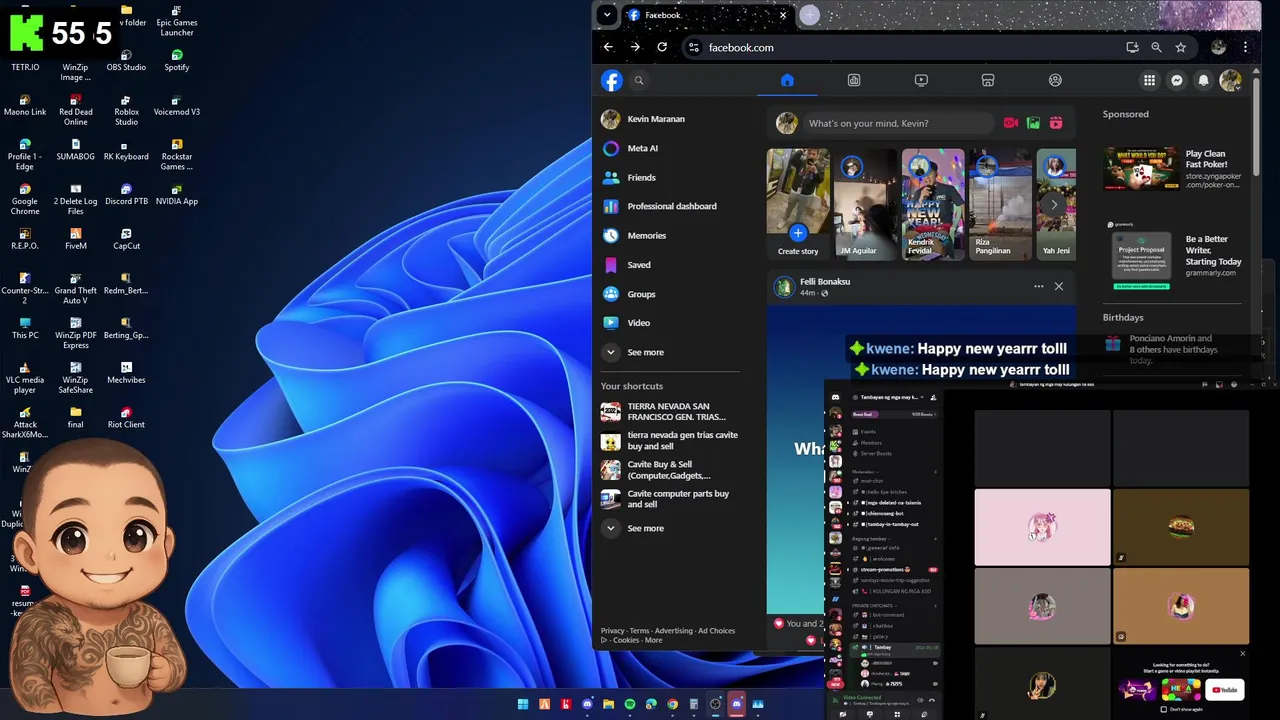Open Windows Start menu
The width and height of the screenshot is (1280, 720).
pos(523,705)
